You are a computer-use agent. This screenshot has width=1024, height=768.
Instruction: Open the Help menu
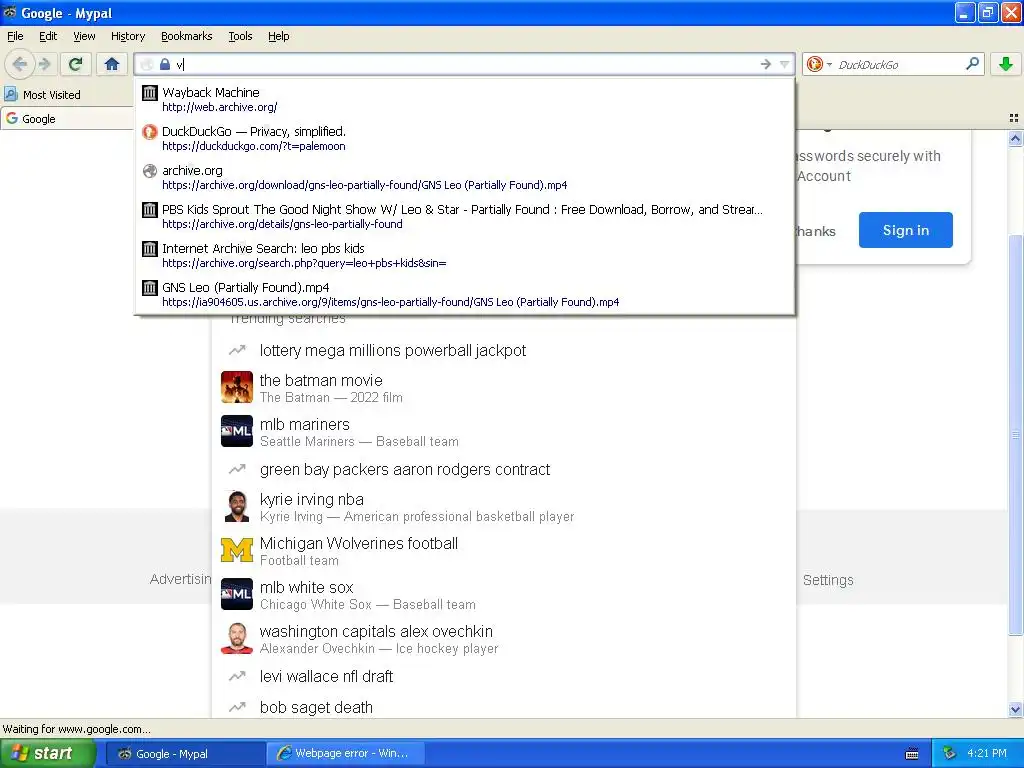(279, 36)
